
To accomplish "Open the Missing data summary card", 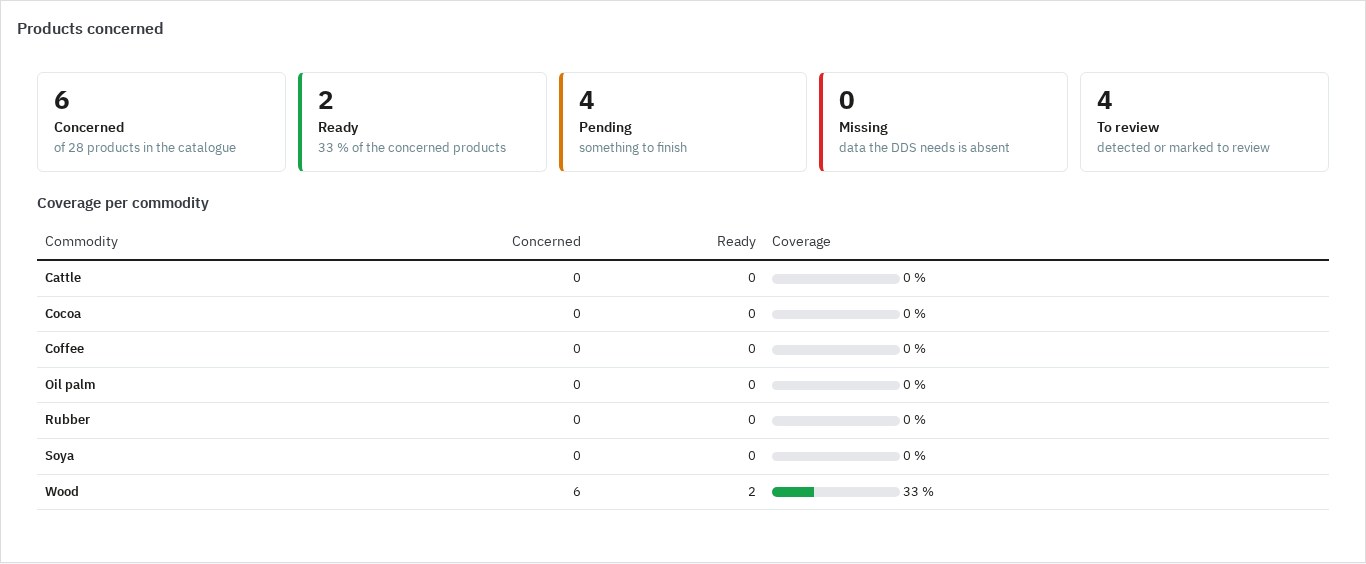I will (943, 122).
